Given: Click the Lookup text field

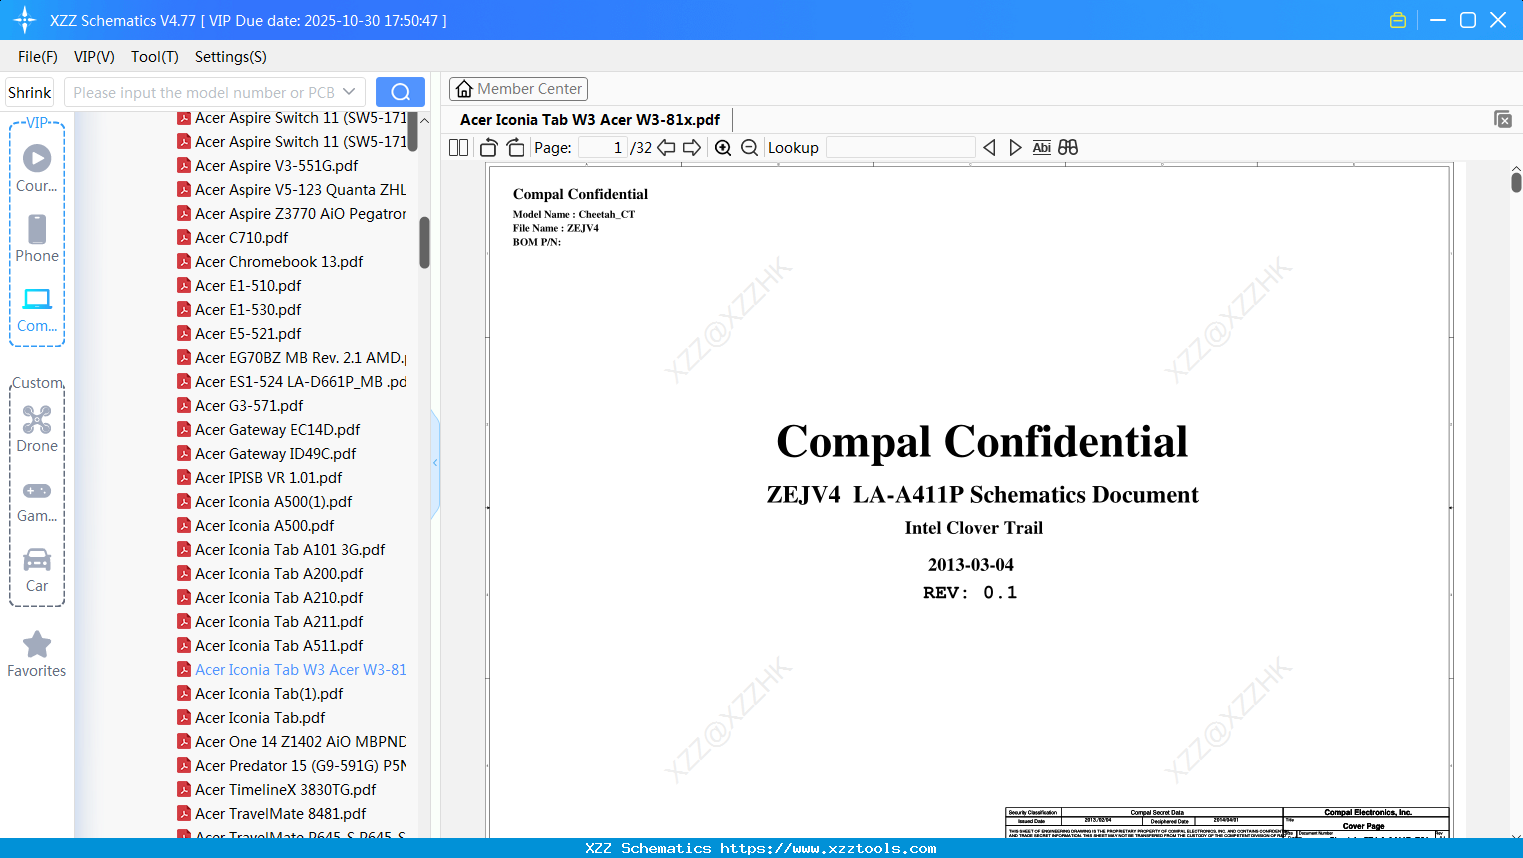Looking at the screenshot, I should [x=900, y=148].
